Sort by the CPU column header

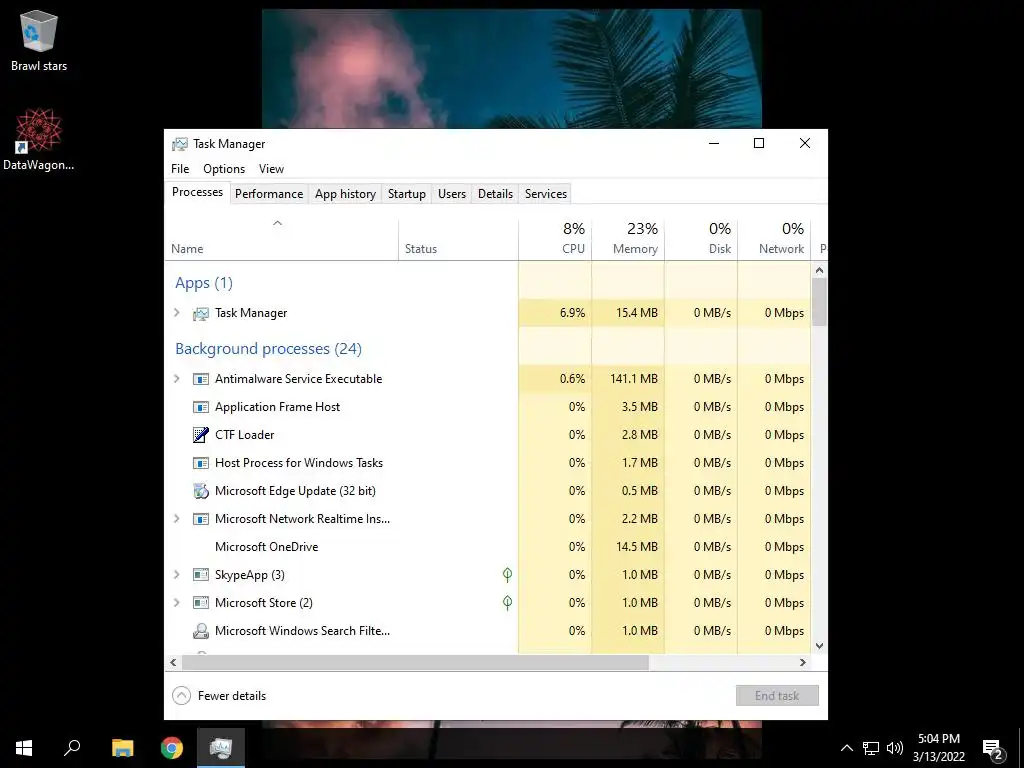point(555,240)
